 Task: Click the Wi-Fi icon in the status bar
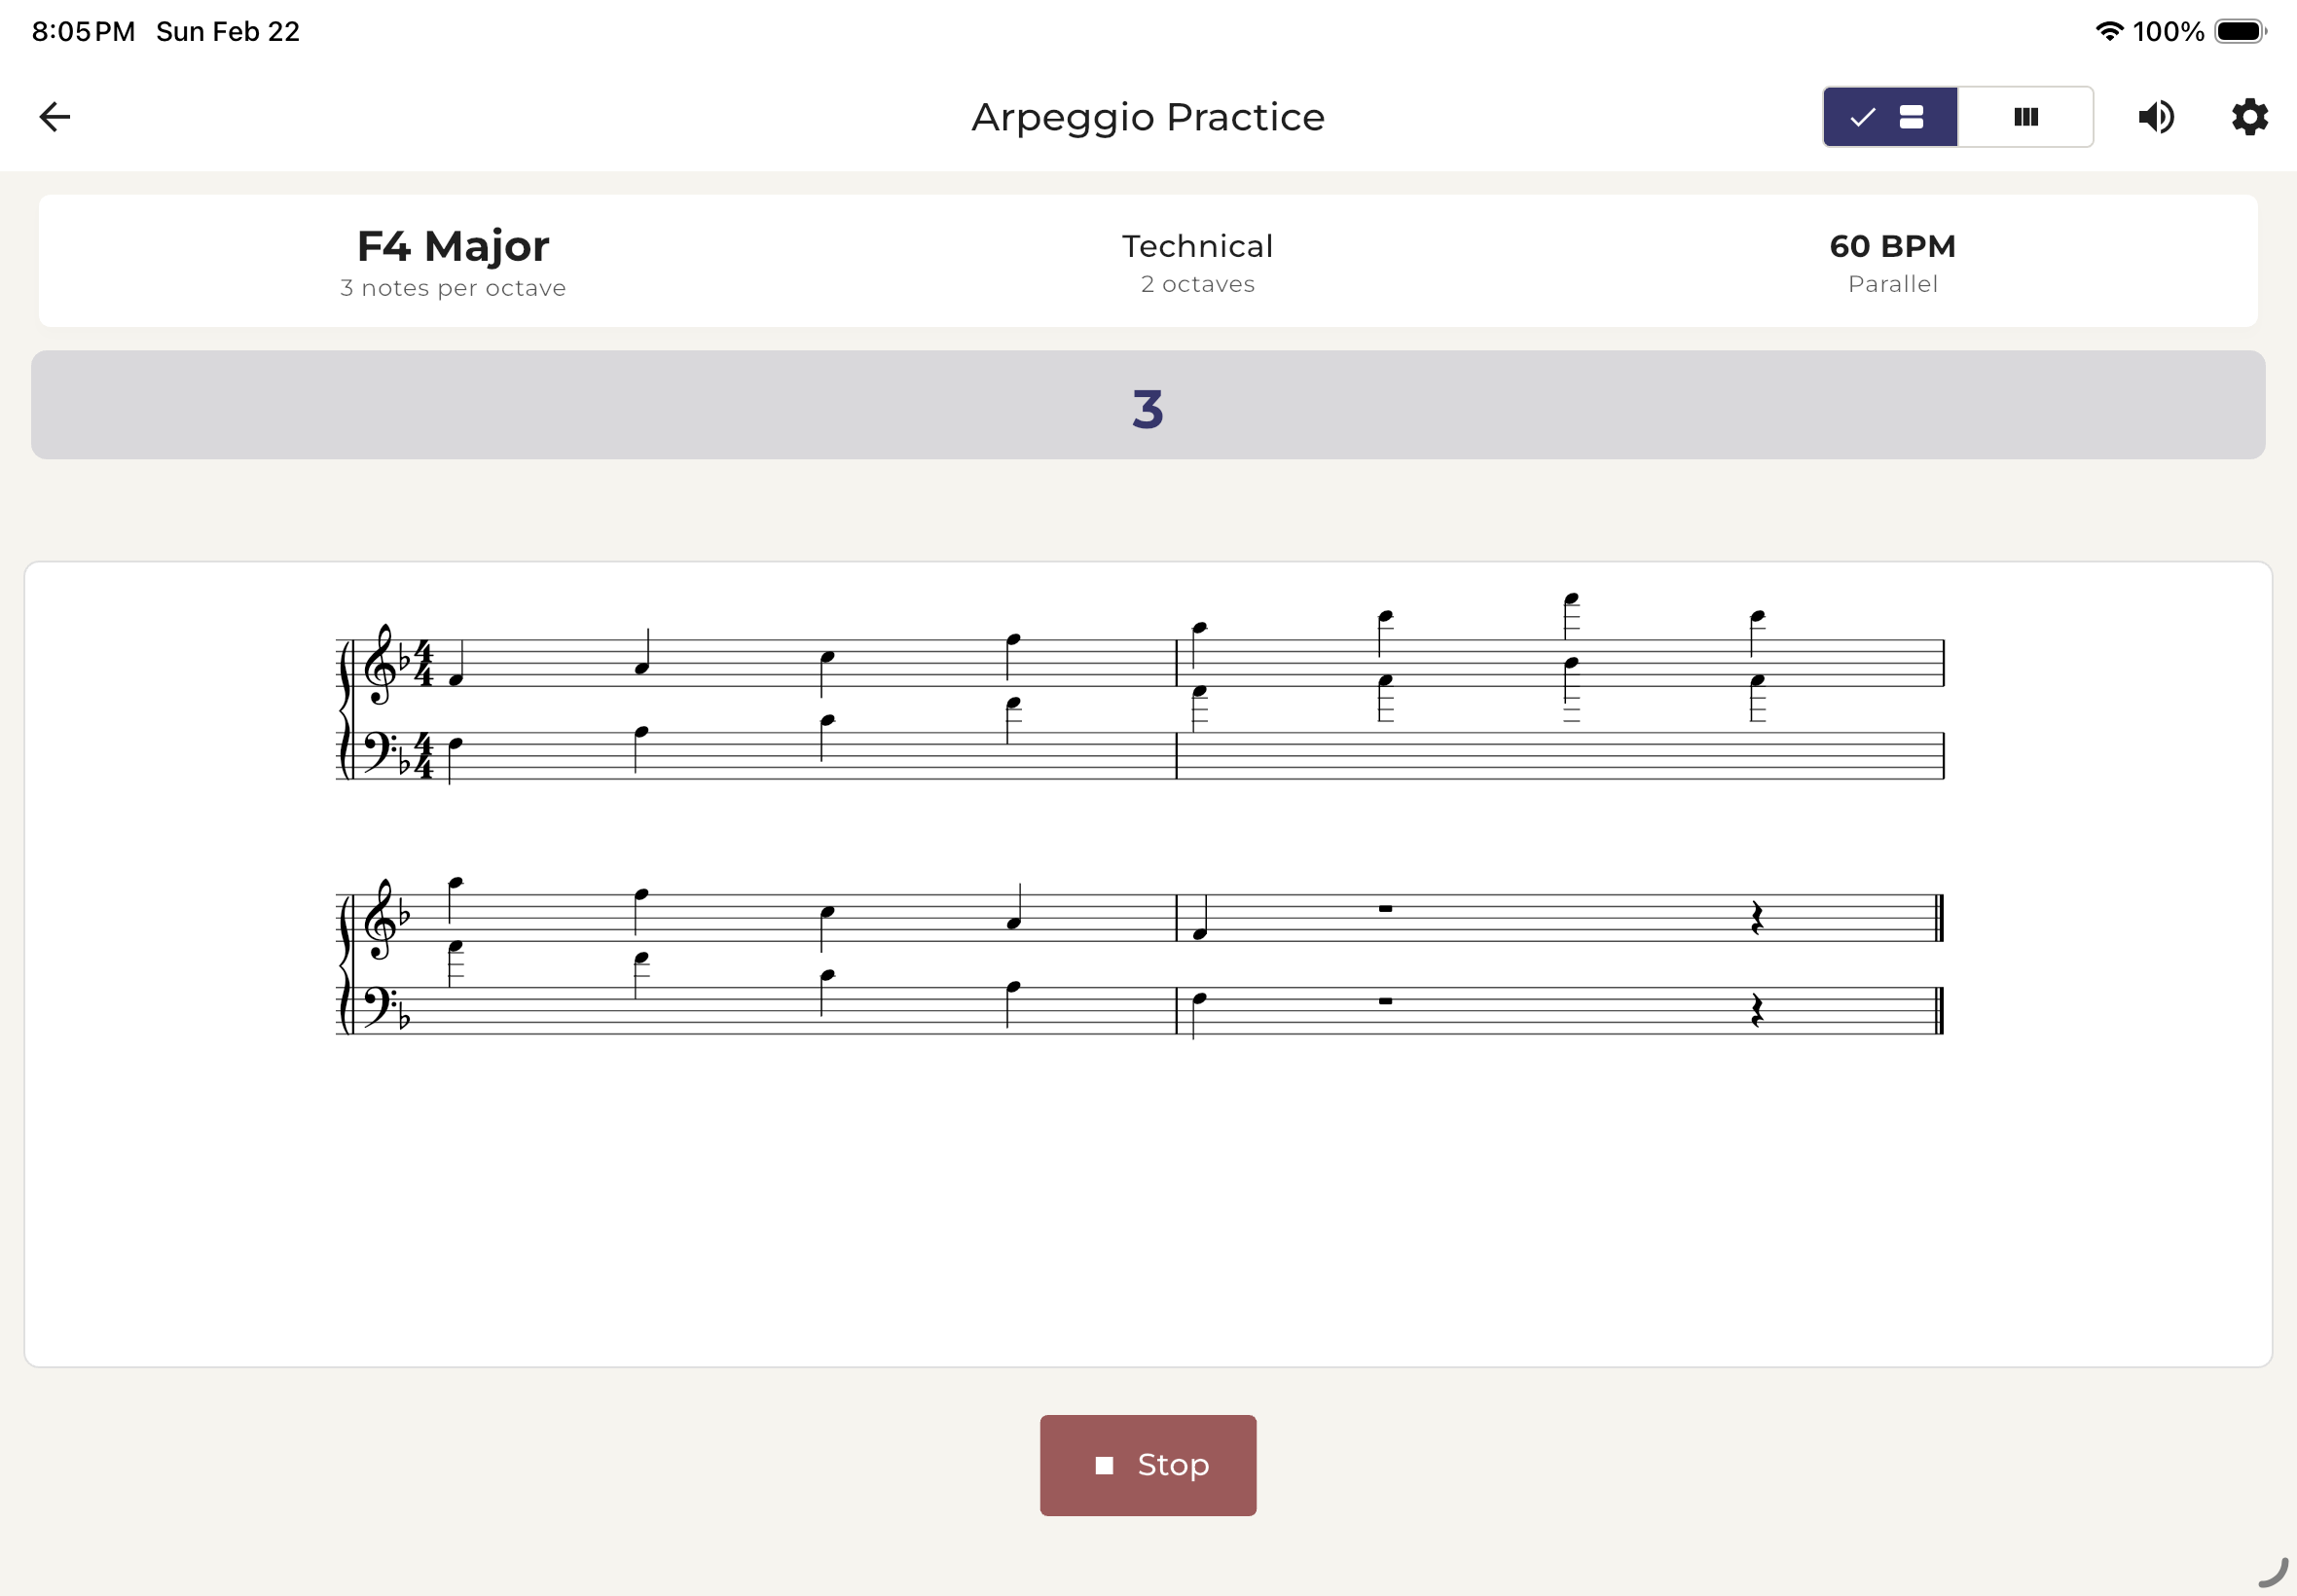2108,31
